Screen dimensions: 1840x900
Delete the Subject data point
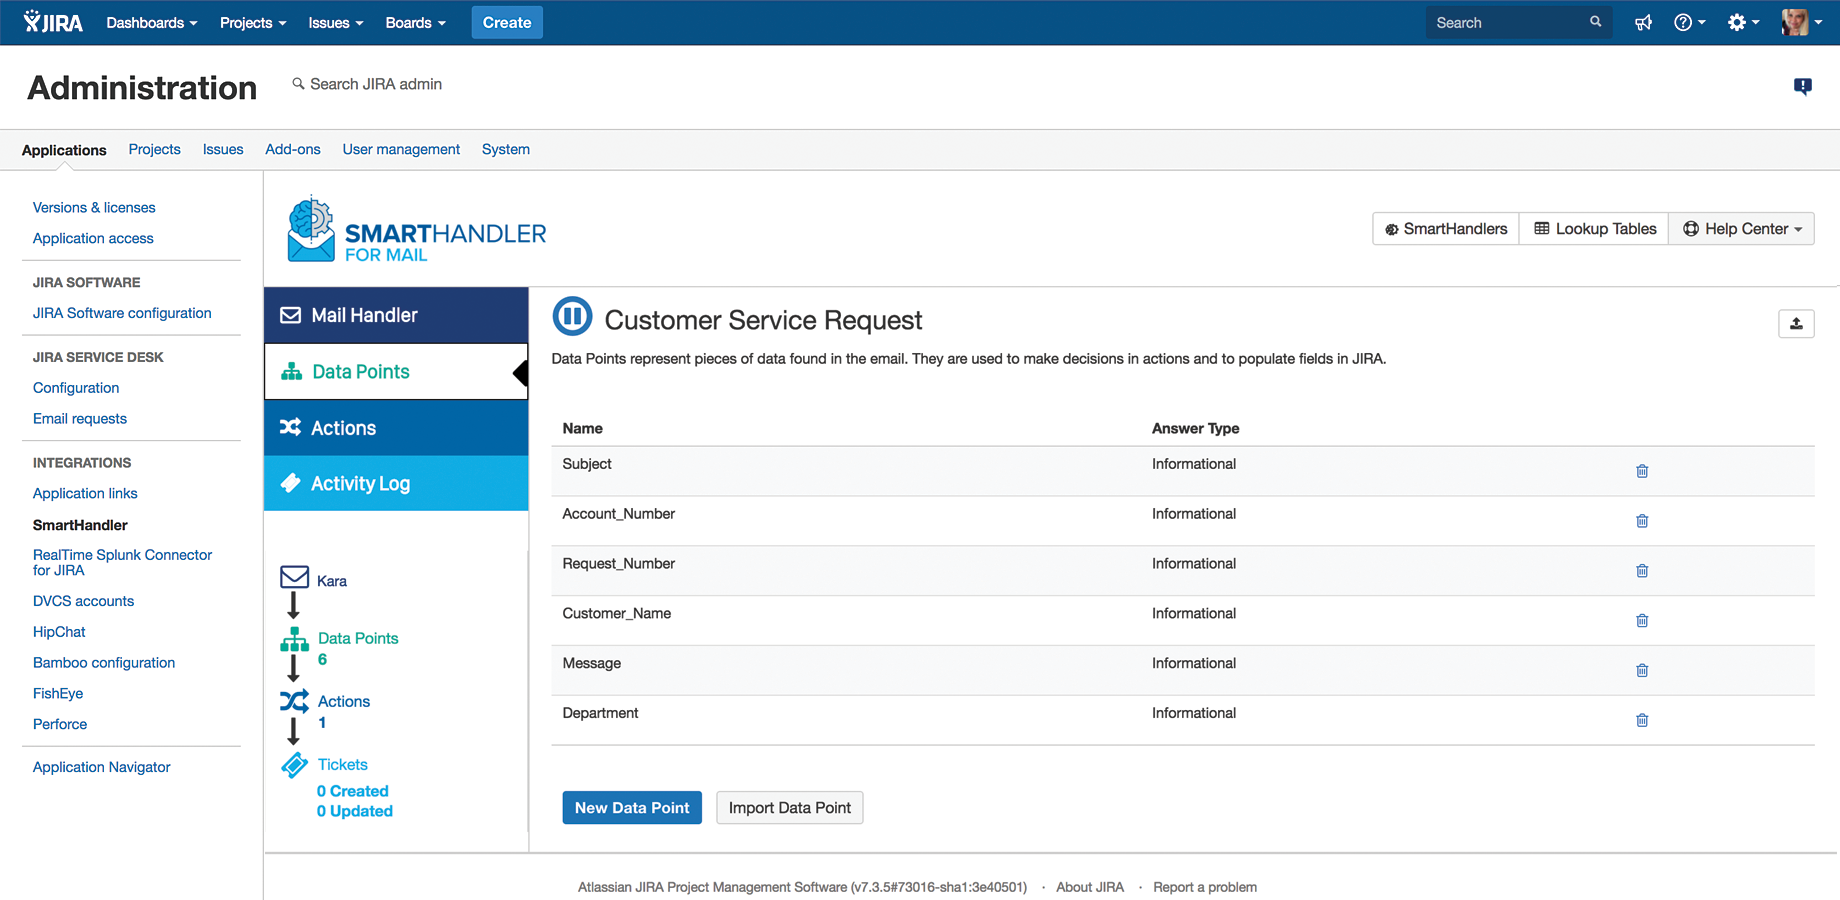[1642, 471]
